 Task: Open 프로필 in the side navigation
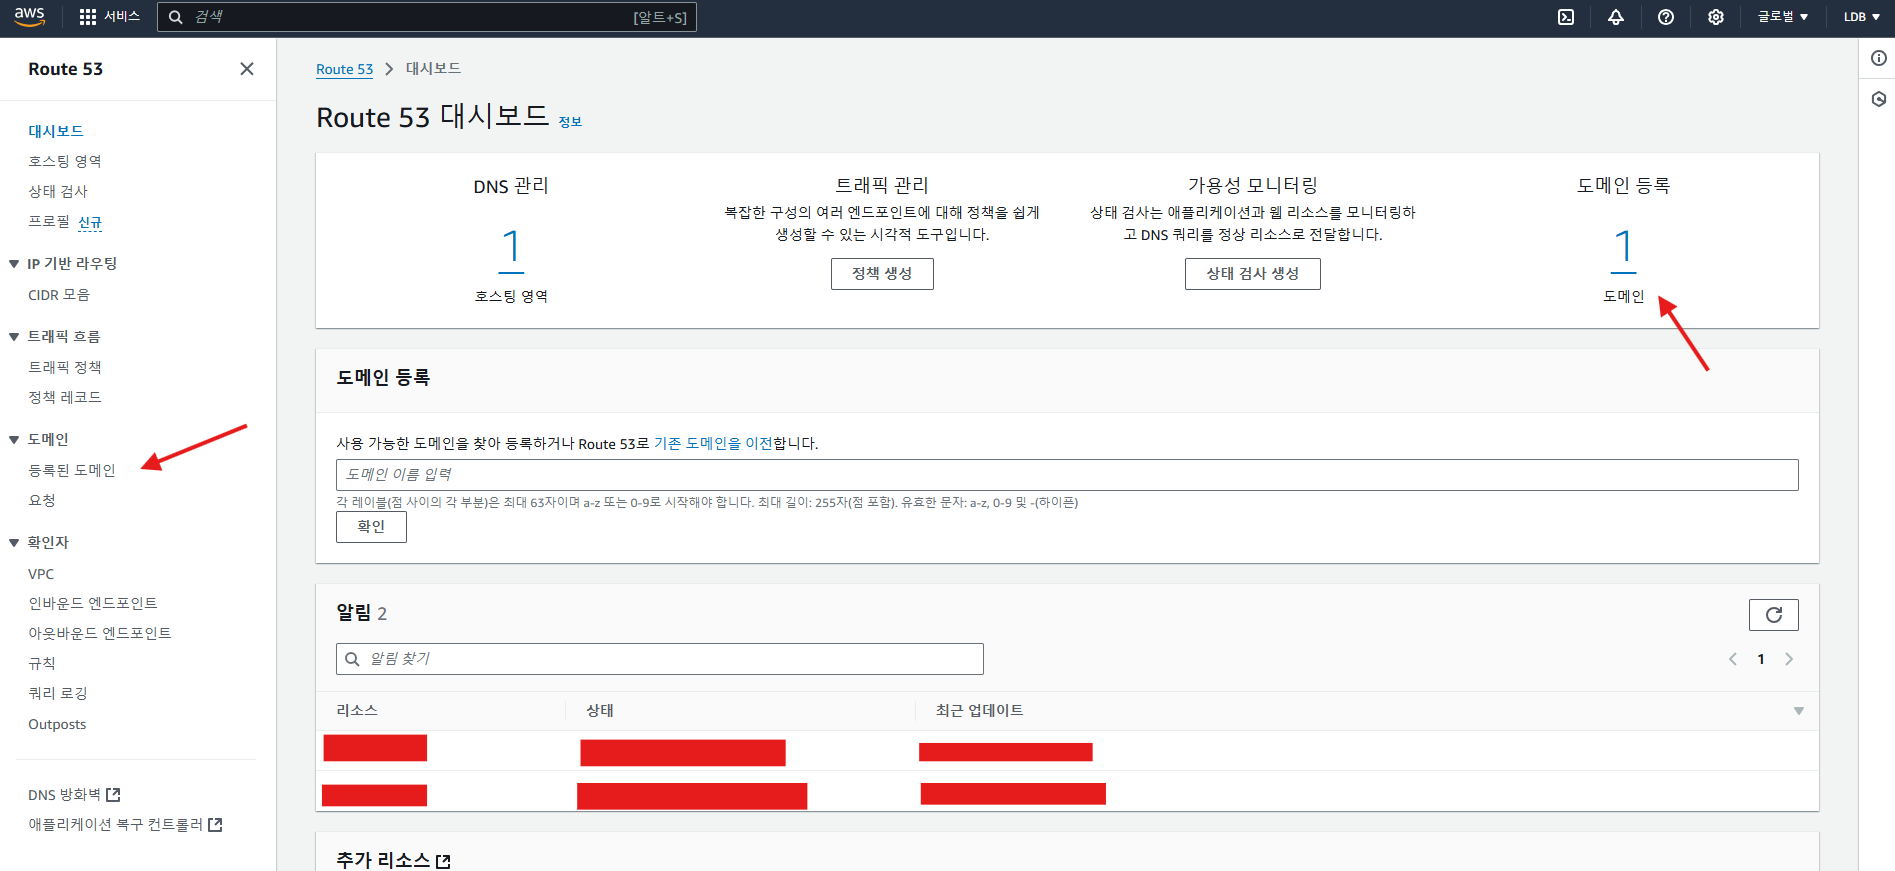coord(49,222)
